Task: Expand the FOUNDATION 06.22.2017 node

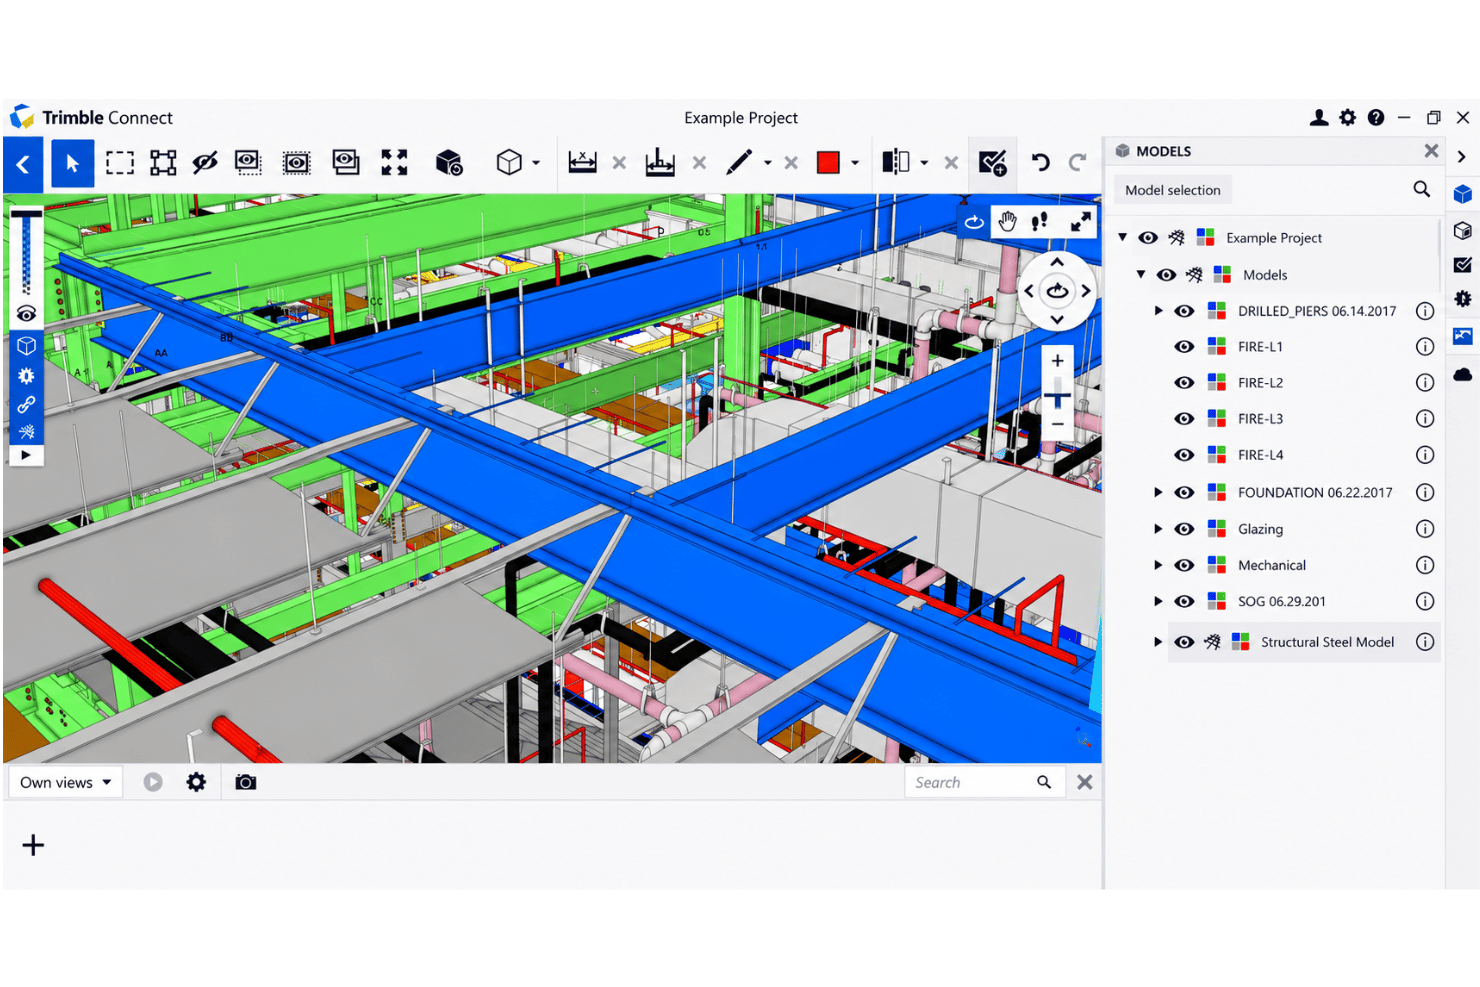Action: coord(1158,492)
